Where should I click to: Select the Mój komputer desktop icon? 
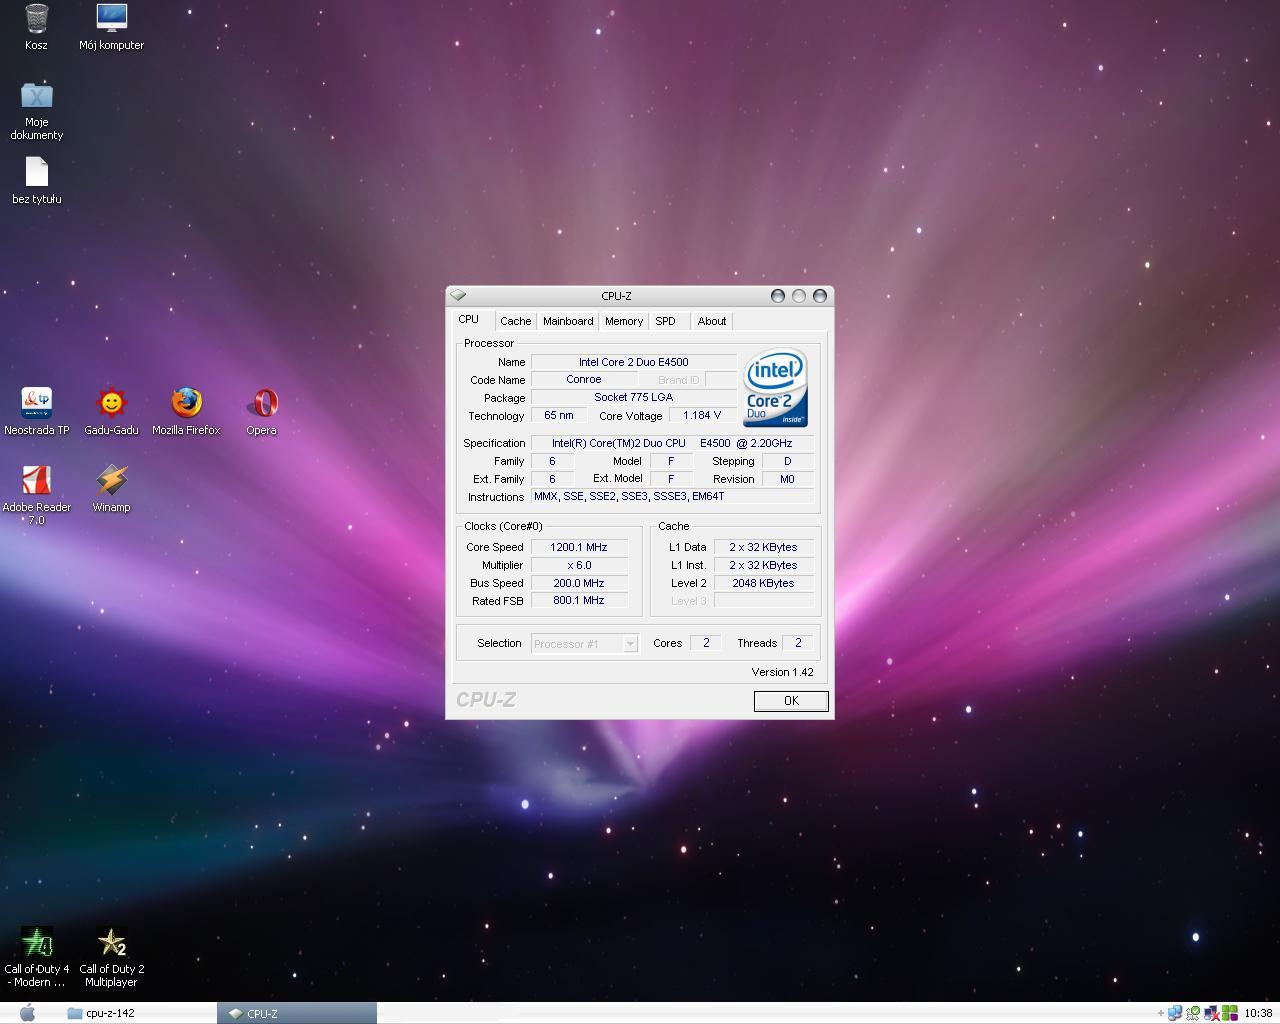tap(111, 27)
